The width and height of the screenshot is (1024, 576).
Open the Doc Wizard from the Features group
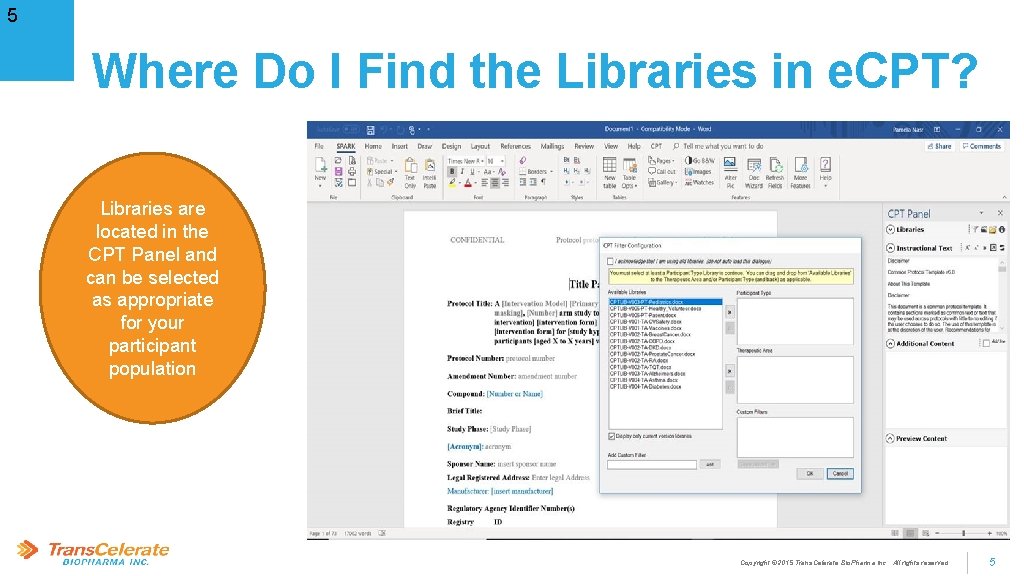[x=753, y=169]
